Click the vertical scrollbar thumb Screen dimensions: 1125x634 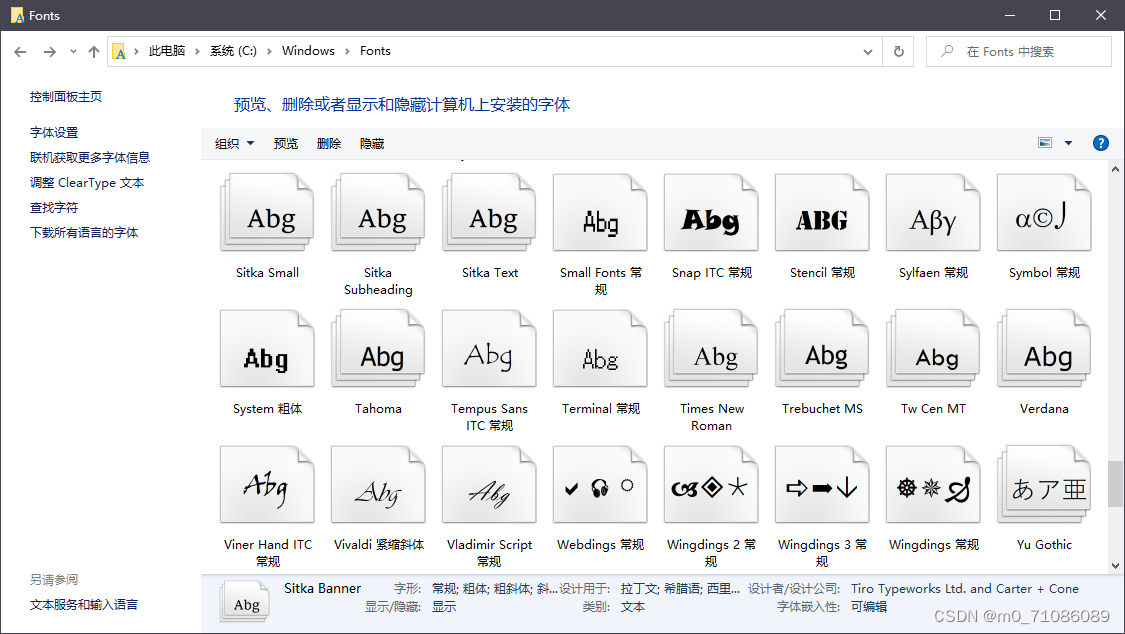(x=1115, y=483)
